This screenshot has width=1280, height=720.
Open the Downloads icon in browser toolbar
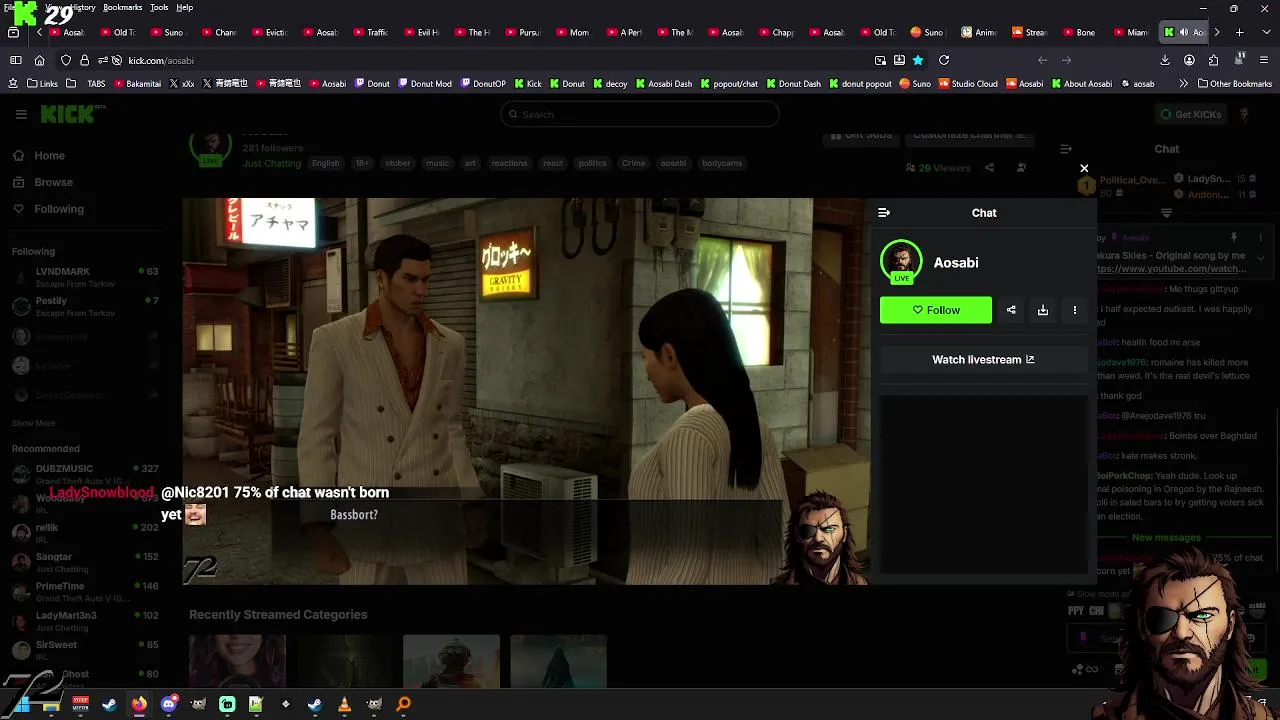pos(1165,60)
